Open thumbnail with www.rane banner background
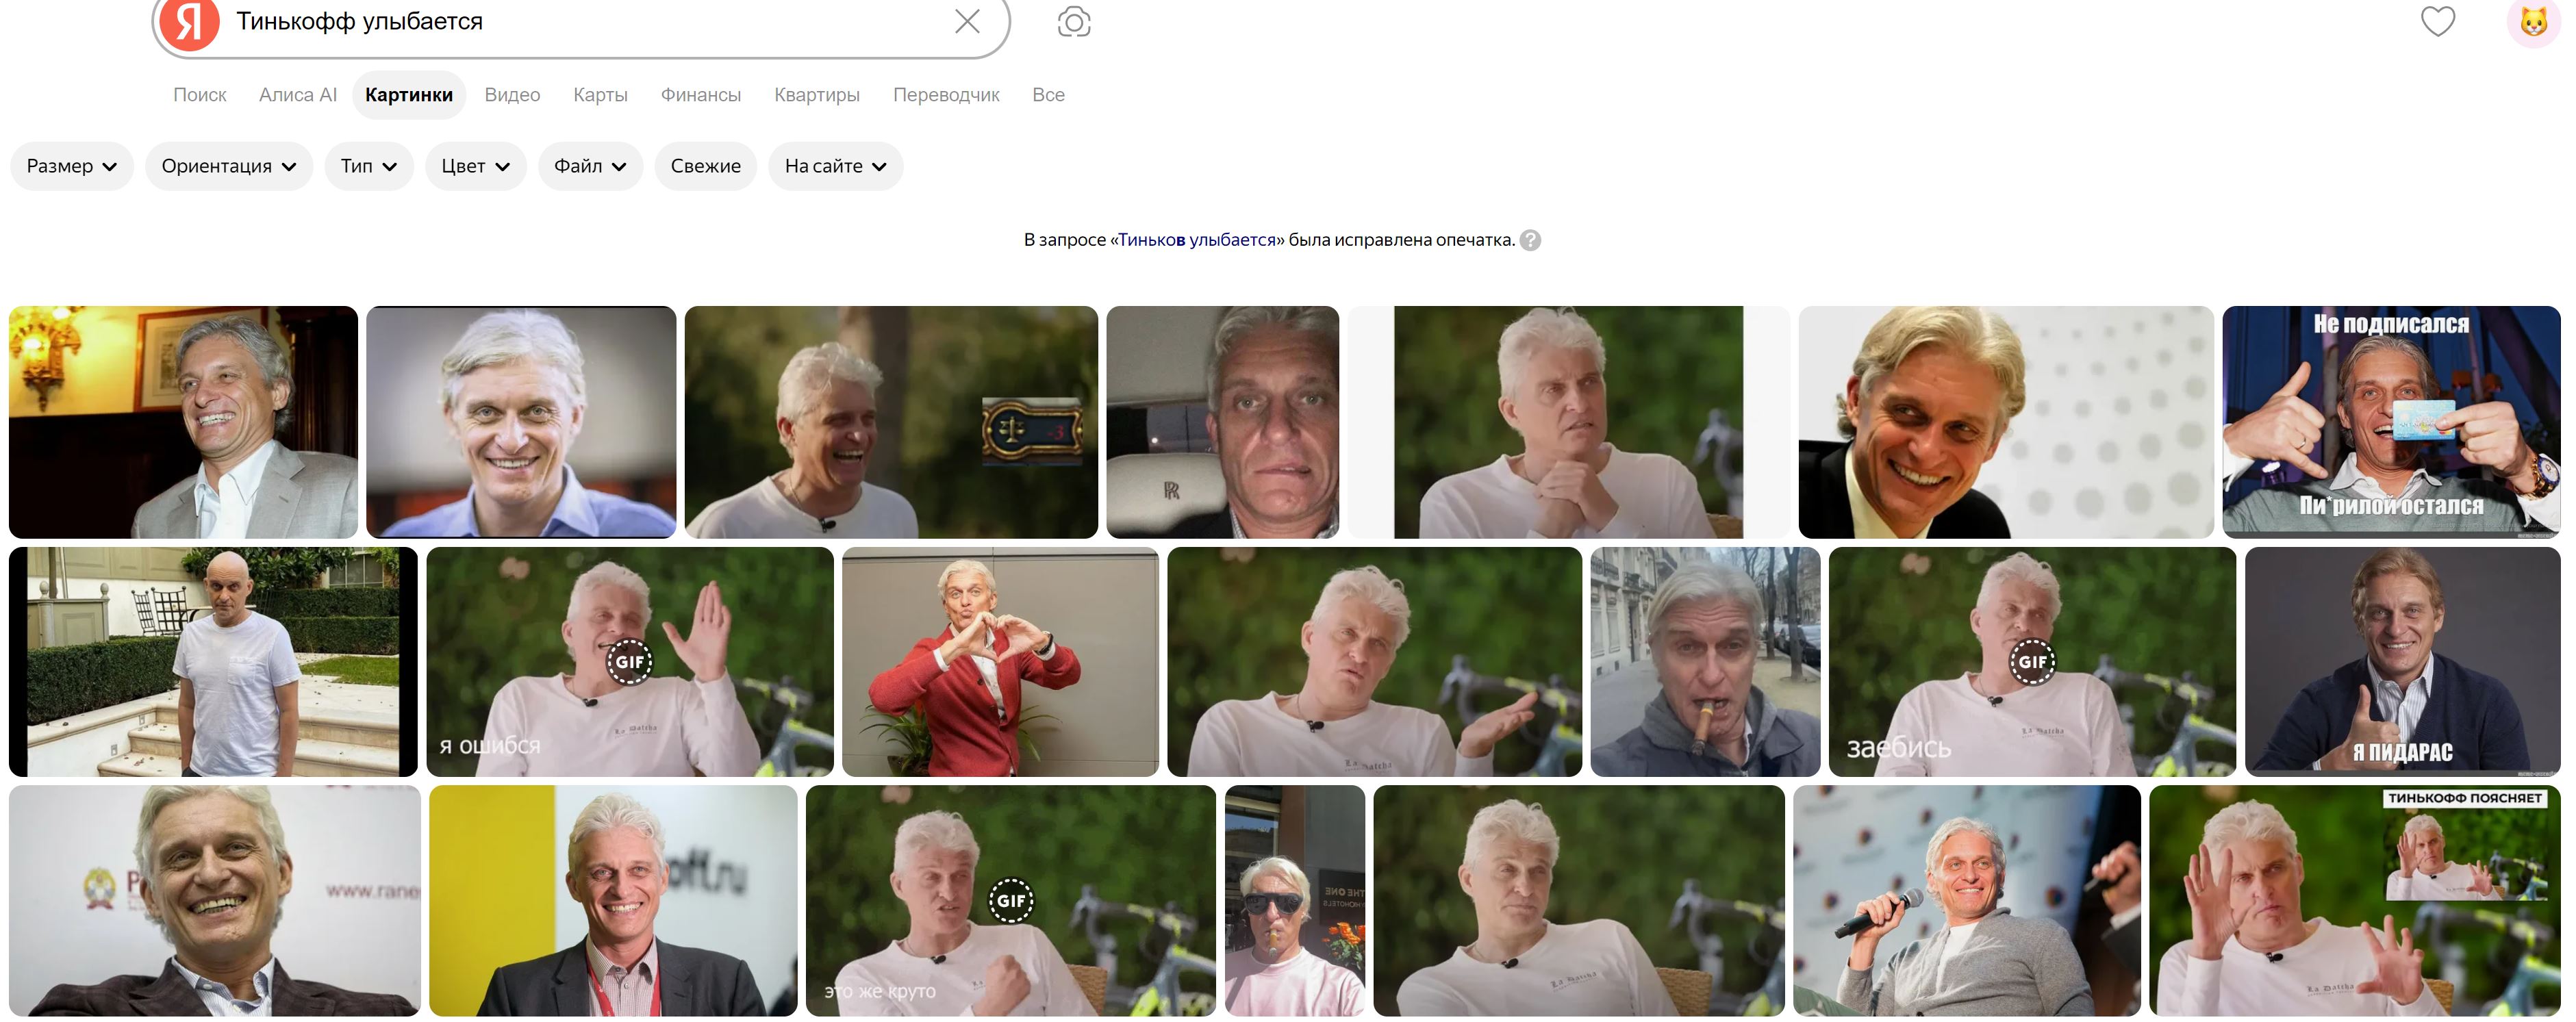 (x=215, y=901)
